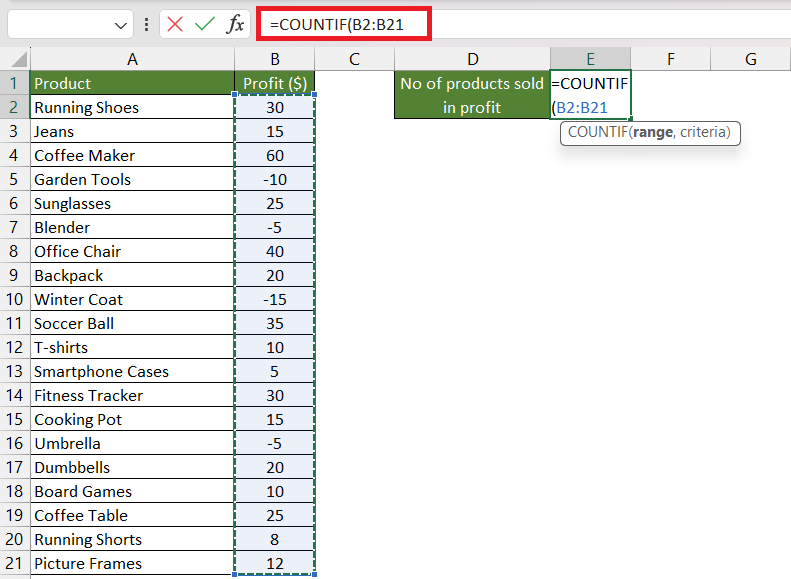Viewport: 791px width, 579px height.
Task: Select column A header
Action: (132, 59)
